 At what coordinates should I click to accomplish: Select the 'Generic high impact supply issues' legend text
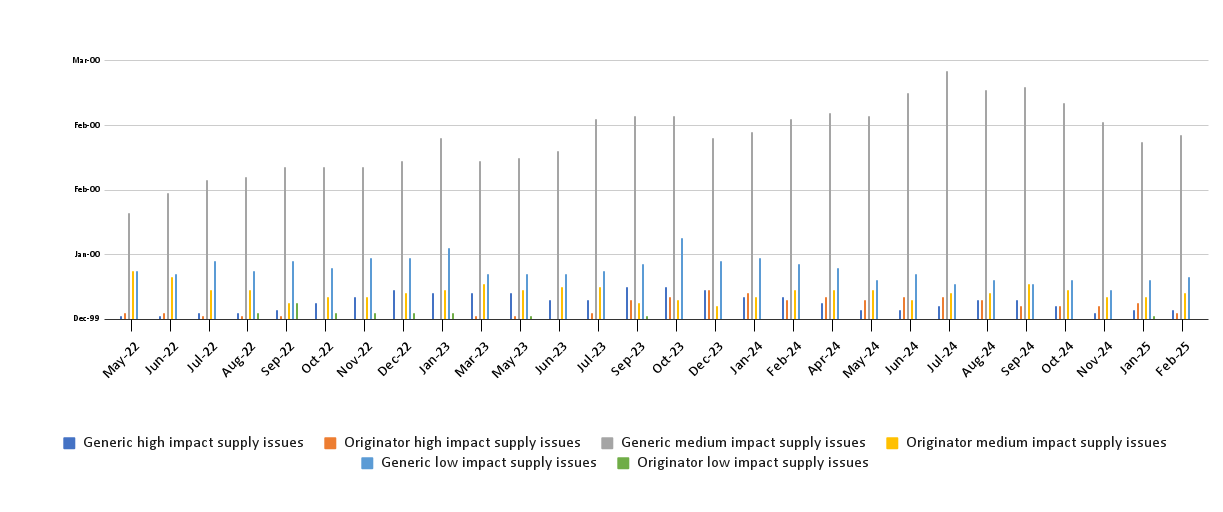[193, 443]
